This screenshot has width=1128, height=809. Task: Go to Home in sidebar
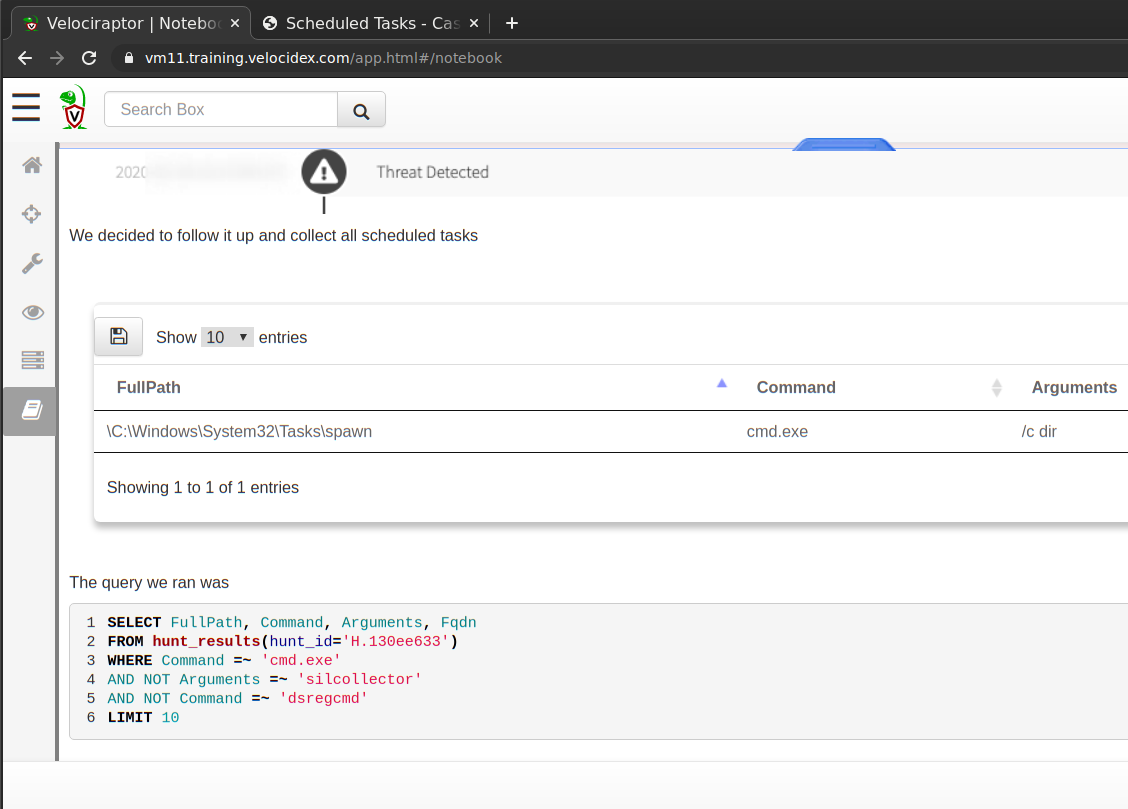32,165
